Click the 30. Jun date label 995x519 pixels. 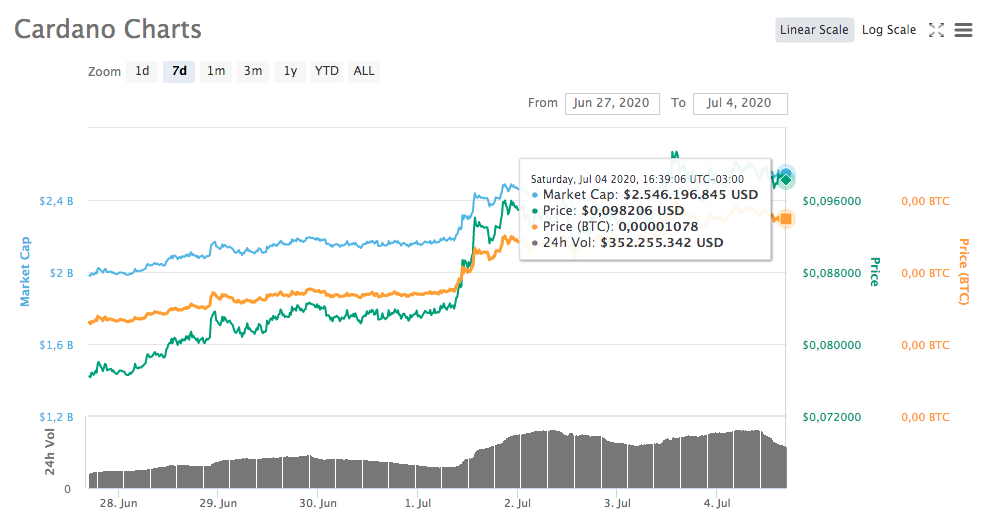point(317,503)
